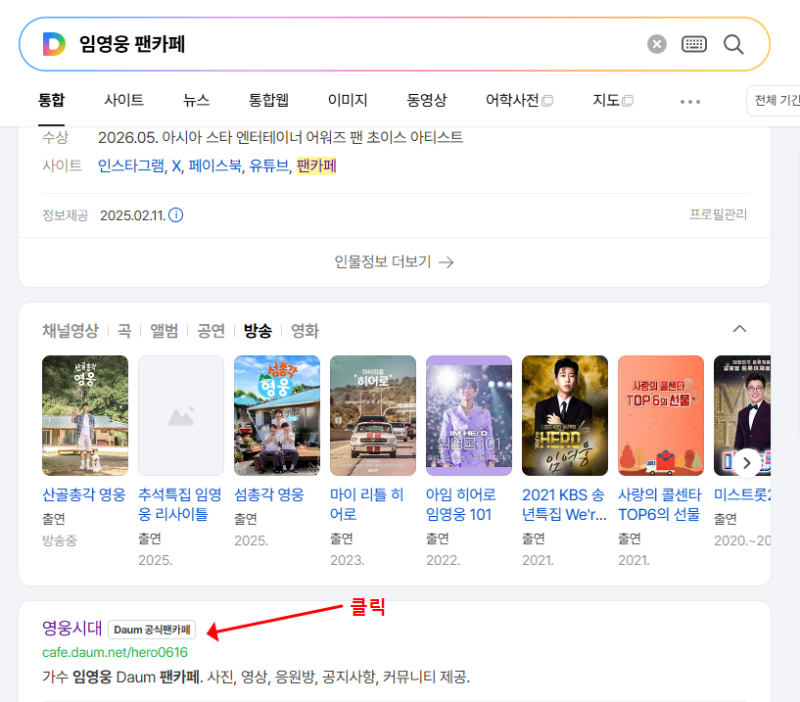
Task: Clear the search query with the X icon
Action: point(657,44)
